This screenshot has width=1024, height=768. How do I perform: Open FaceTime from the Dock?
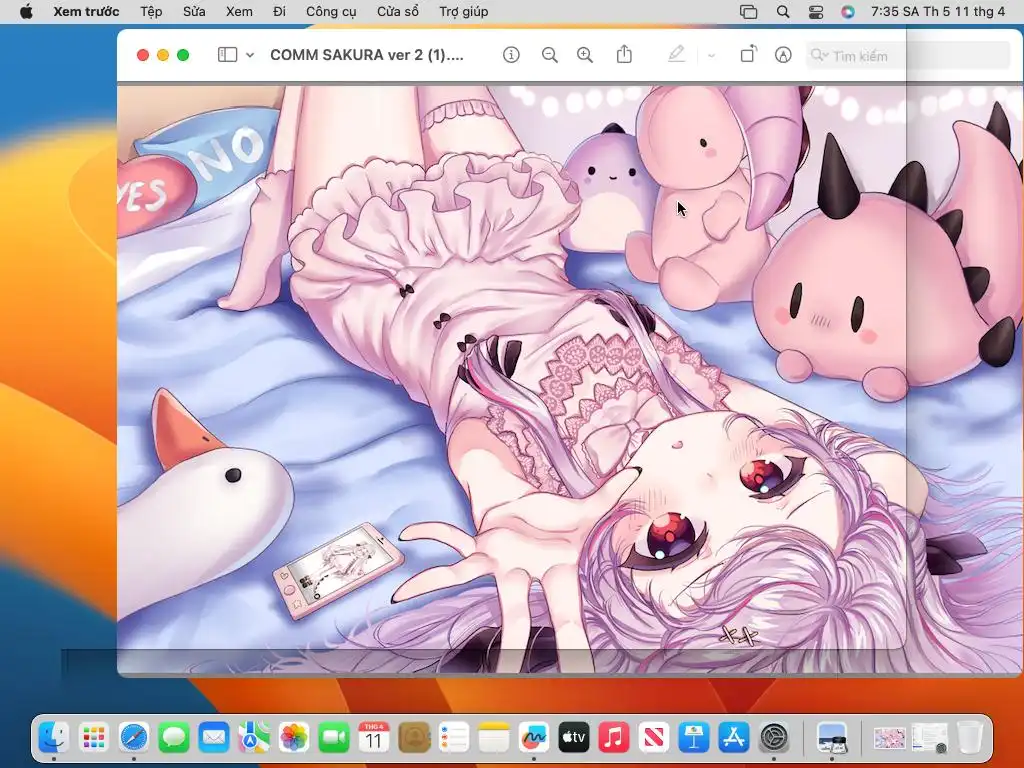[x=334, y=737]
